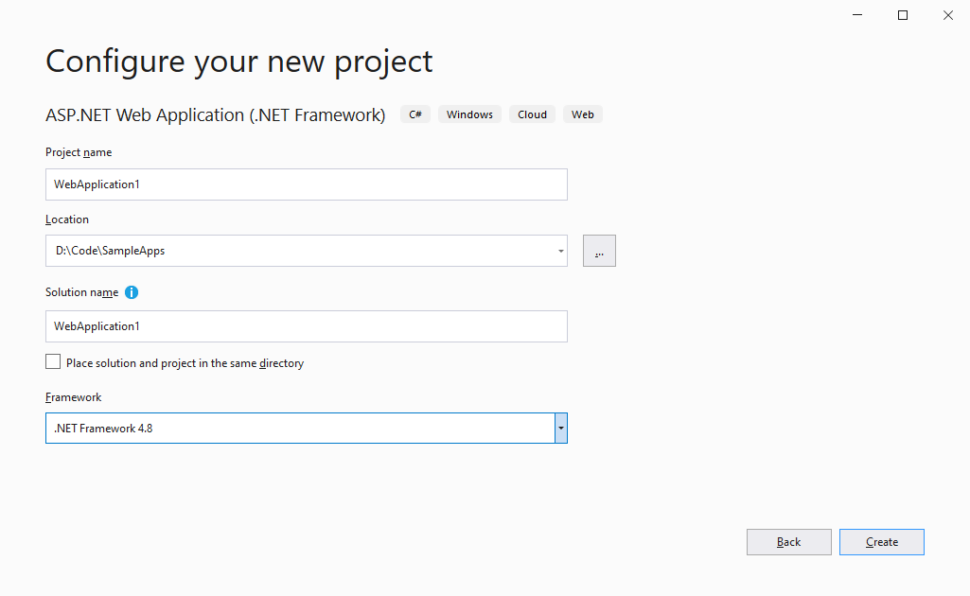Select the Web project type tag
Viewport: 970px width, 596px height.
582,114
